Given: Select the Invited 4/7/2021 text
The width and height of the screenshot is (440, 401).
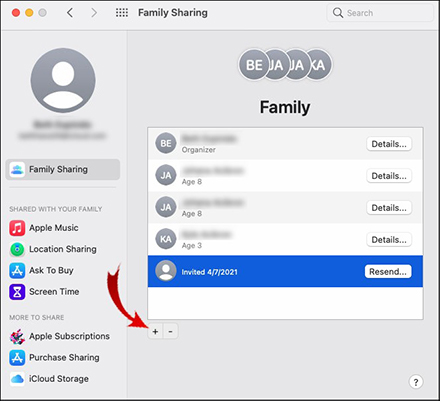Looking at the screenshot, I should coord(209,272).
